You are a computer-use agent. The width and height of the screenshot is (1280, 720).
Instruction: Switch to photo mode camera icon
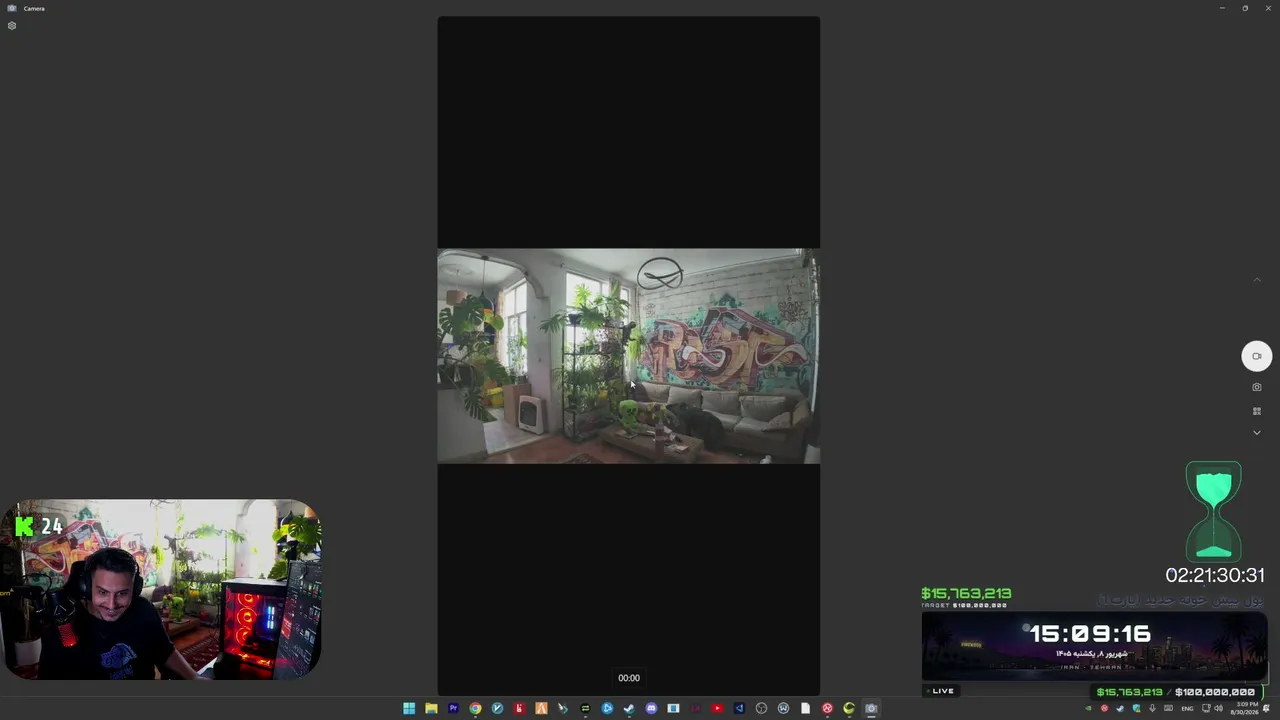pyautogui.click(x=1257, y=387)
